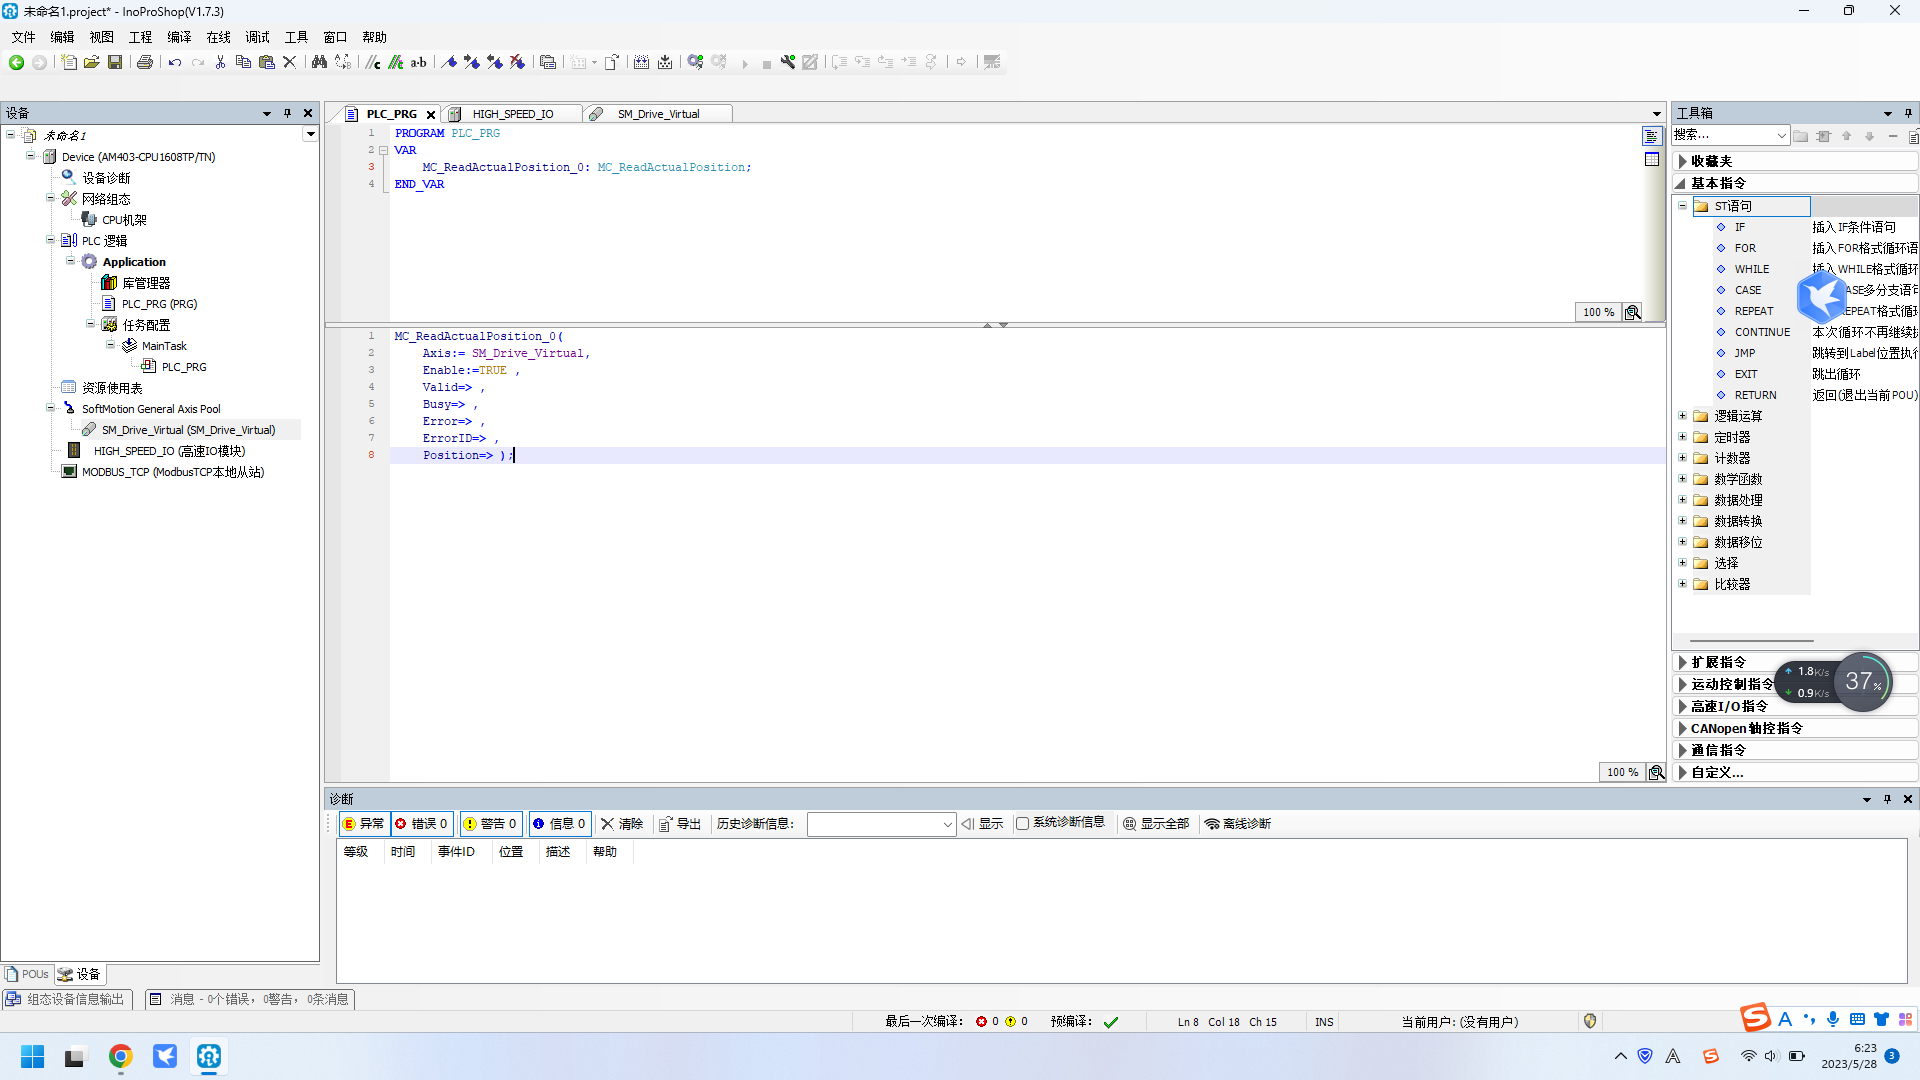Click the lower editor 100 % zoom field

pos(1622,772)
